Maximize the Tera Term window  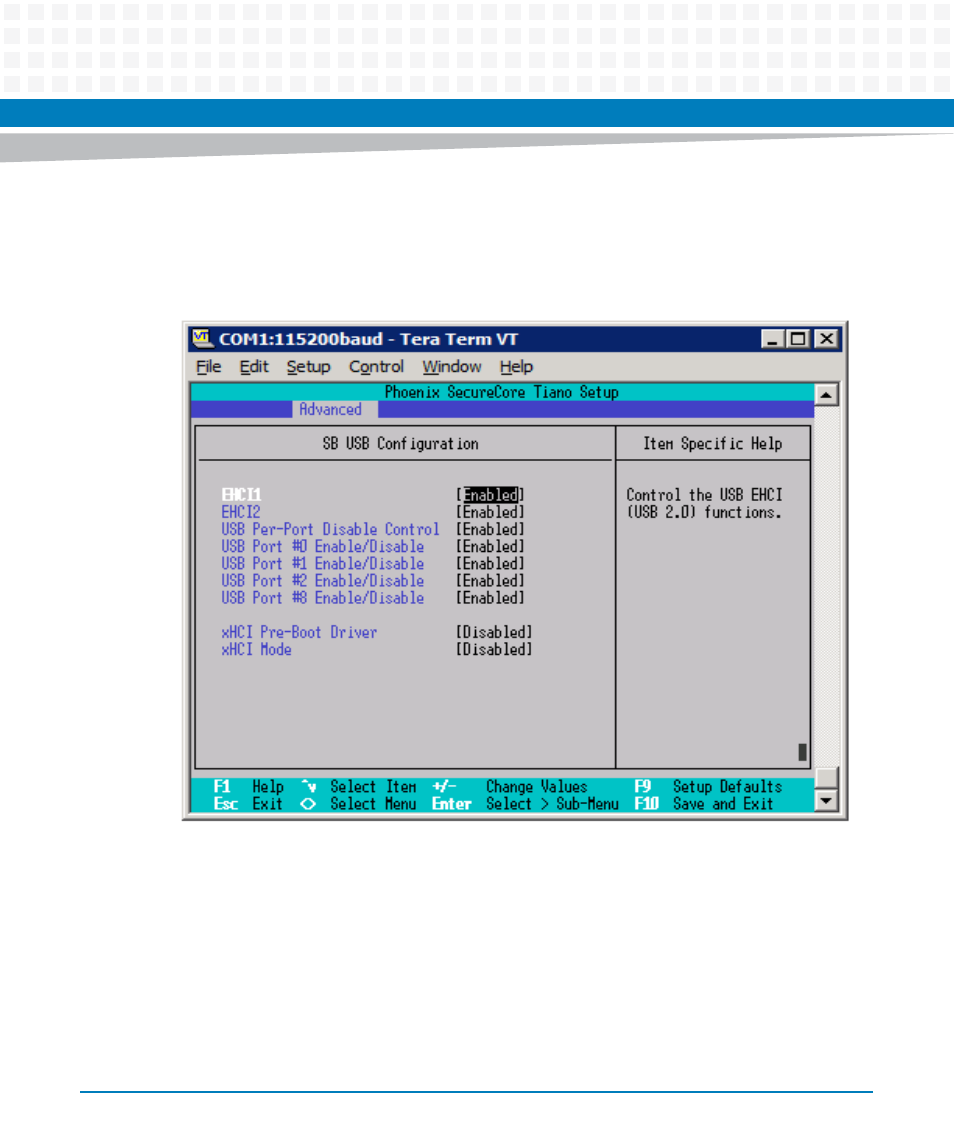coord(797,339)
